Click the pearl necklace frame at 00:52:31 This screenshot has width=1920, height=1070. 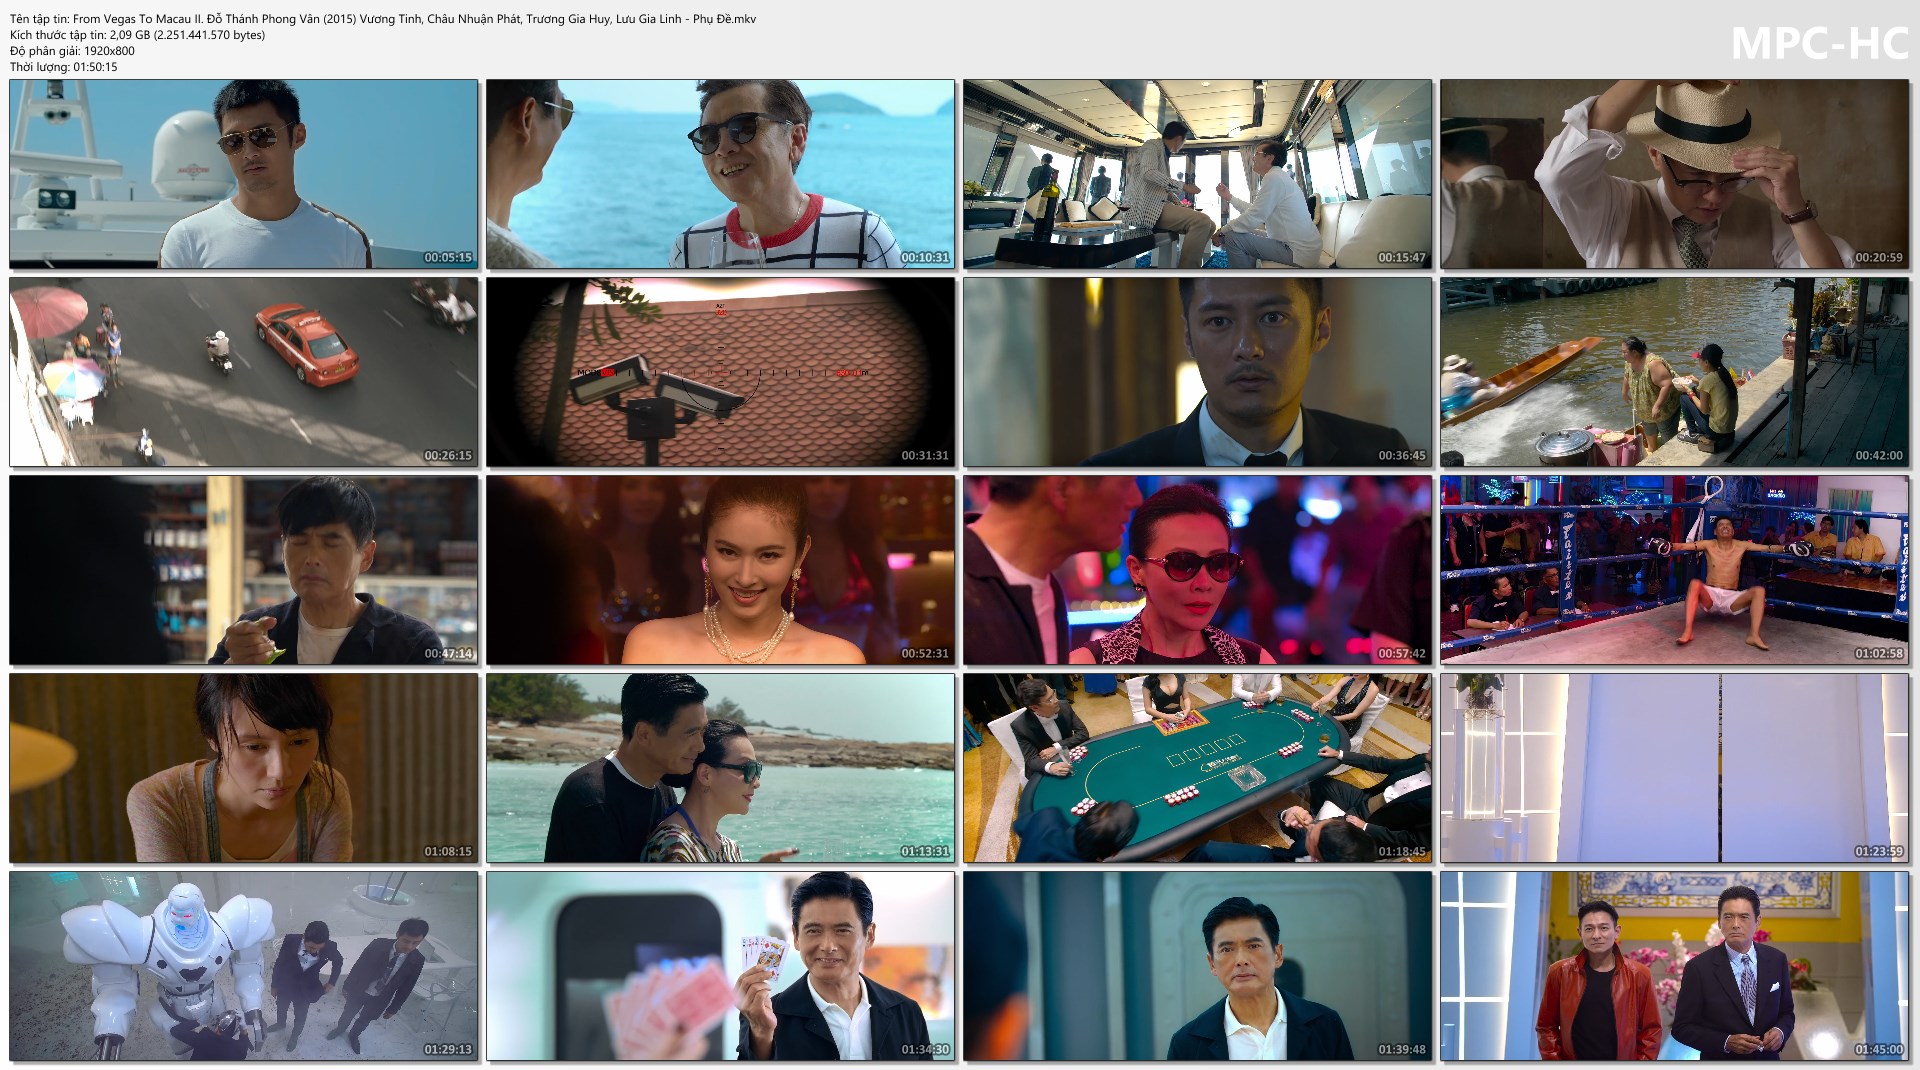click(x=721, y=570)
